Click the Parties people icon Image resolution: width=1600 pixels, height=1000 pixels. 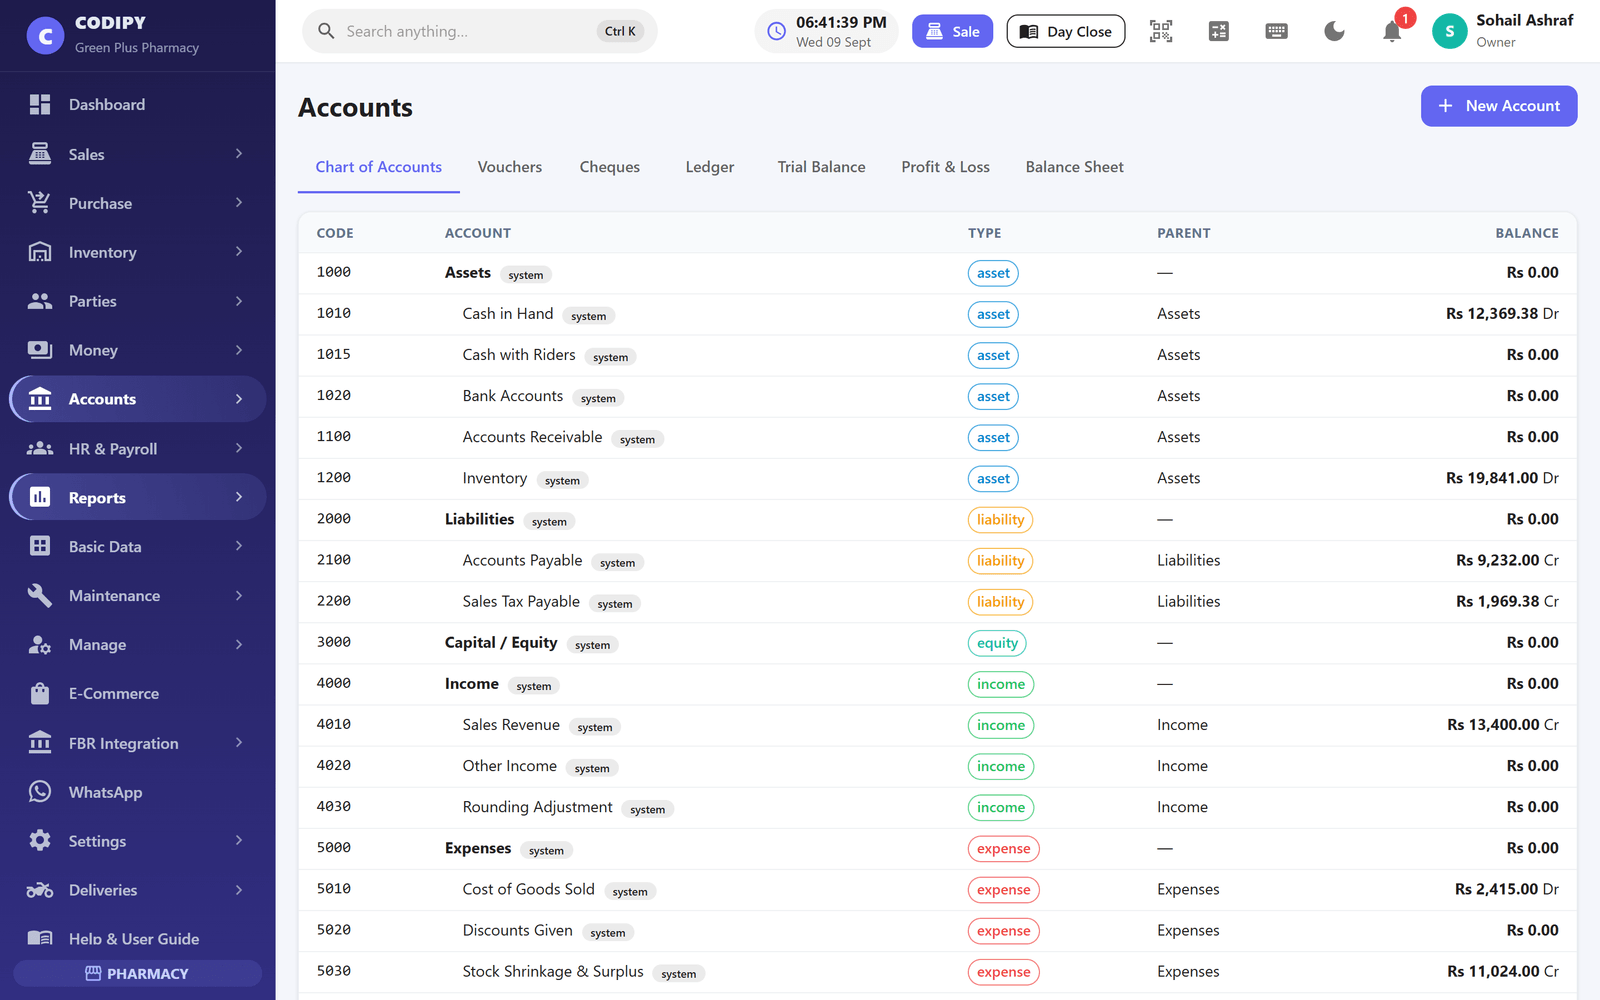40,301
